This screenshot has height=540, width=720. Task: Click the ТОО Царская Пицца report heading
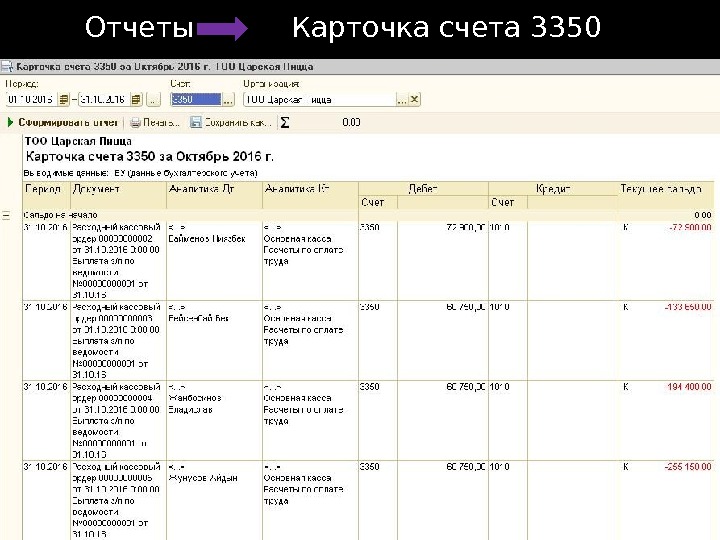click(78, 141)
